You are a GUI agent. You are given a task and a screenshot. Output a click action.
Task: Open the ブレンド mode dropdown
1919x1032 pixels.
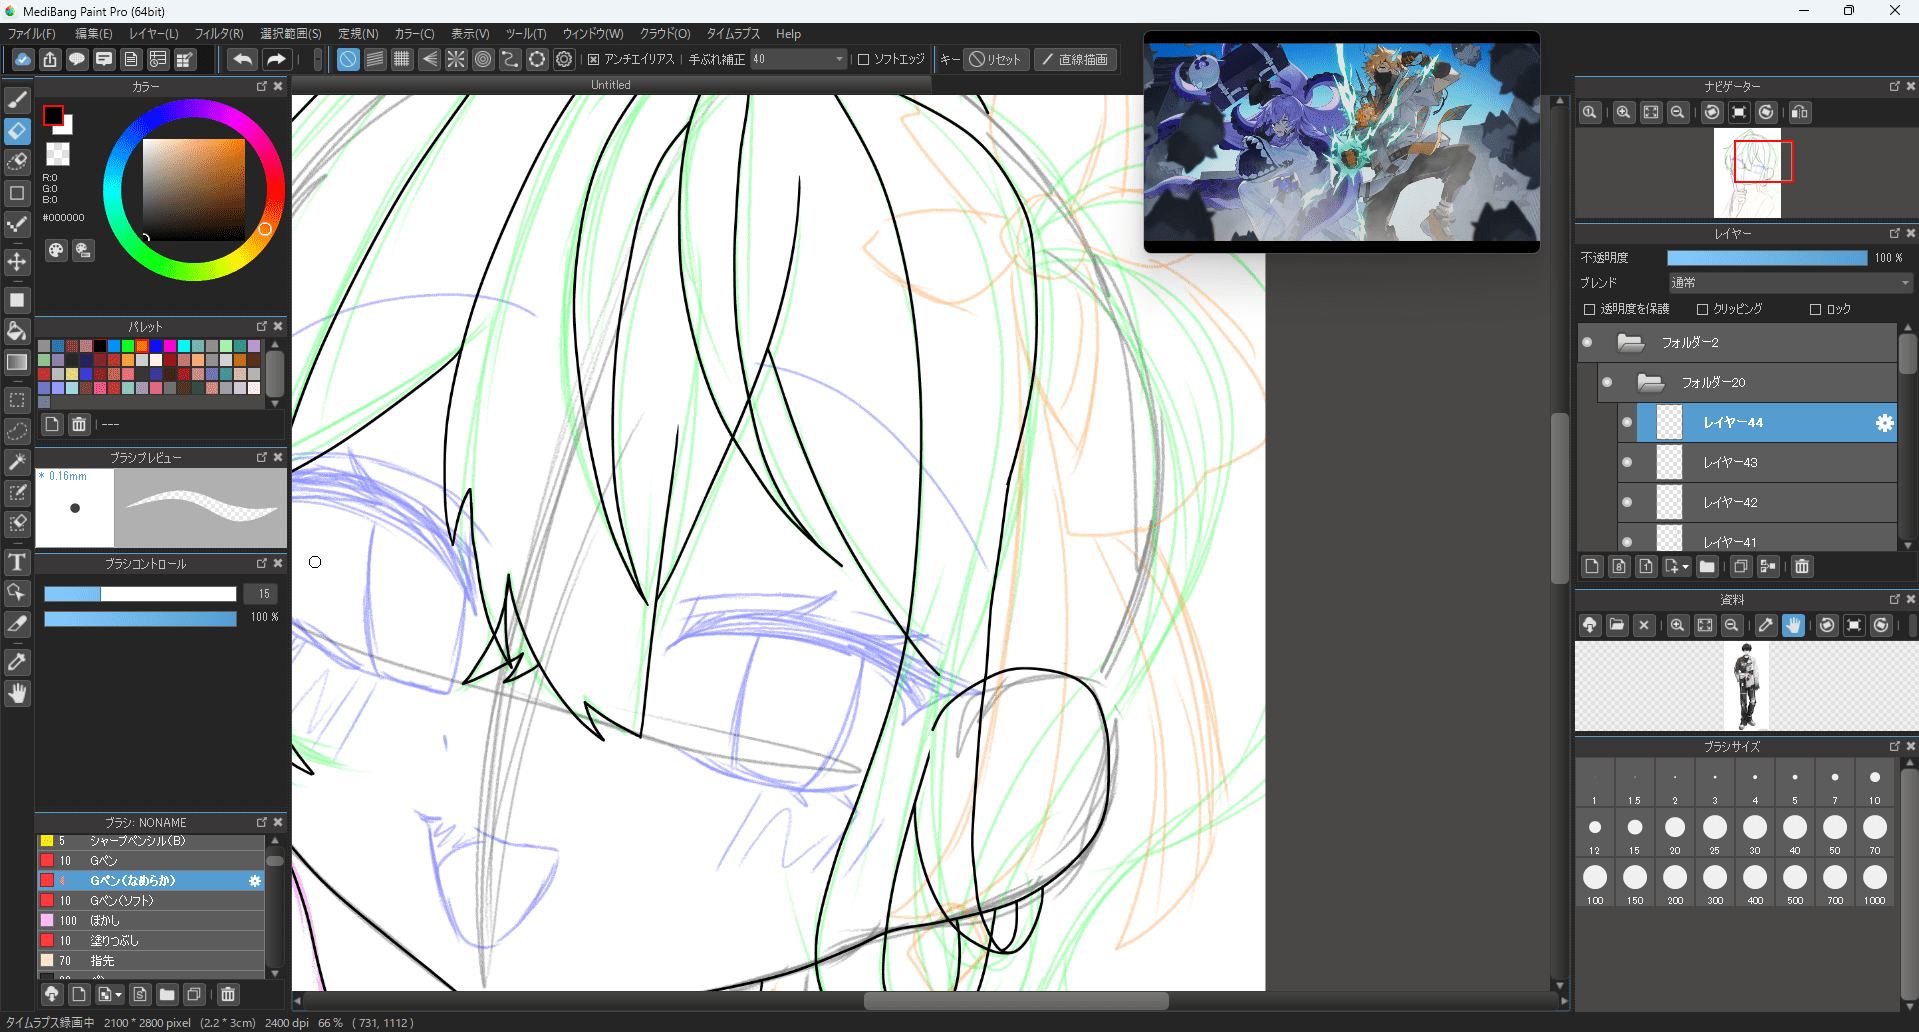click(1789, 283)
